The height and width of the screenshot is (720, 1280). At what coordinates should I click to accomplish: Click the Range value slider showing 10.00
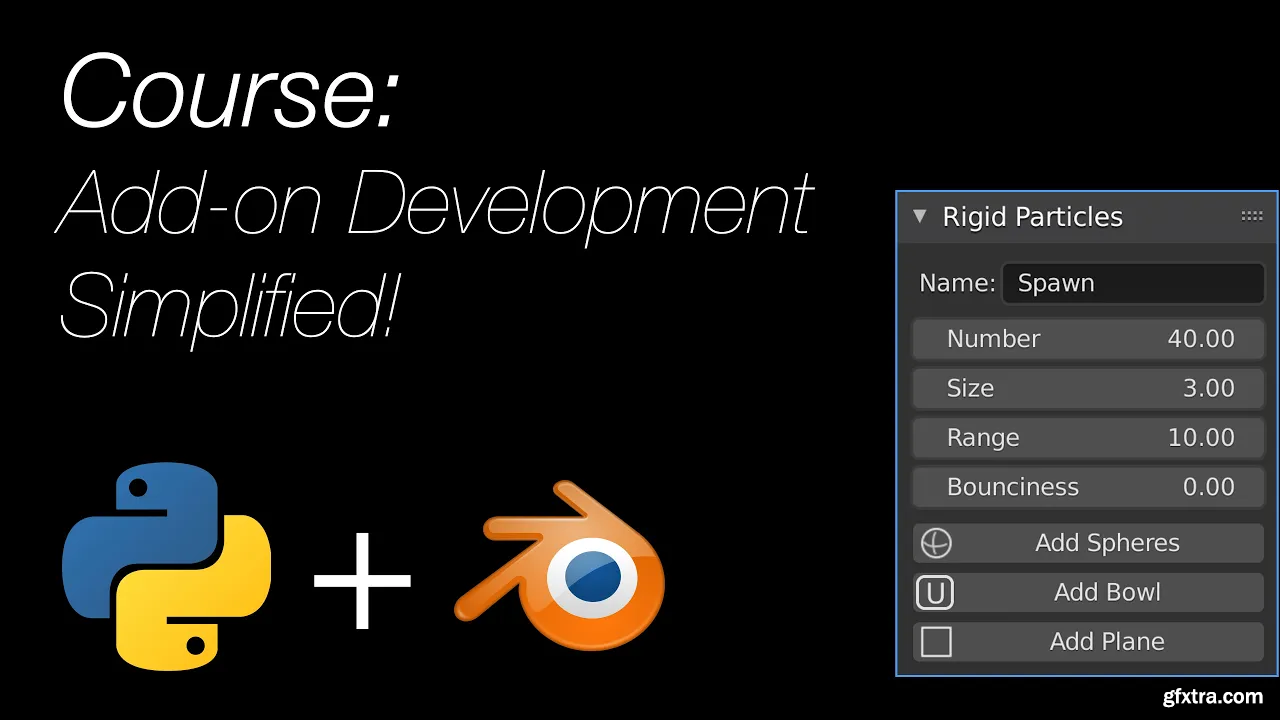click(1088, 438)
